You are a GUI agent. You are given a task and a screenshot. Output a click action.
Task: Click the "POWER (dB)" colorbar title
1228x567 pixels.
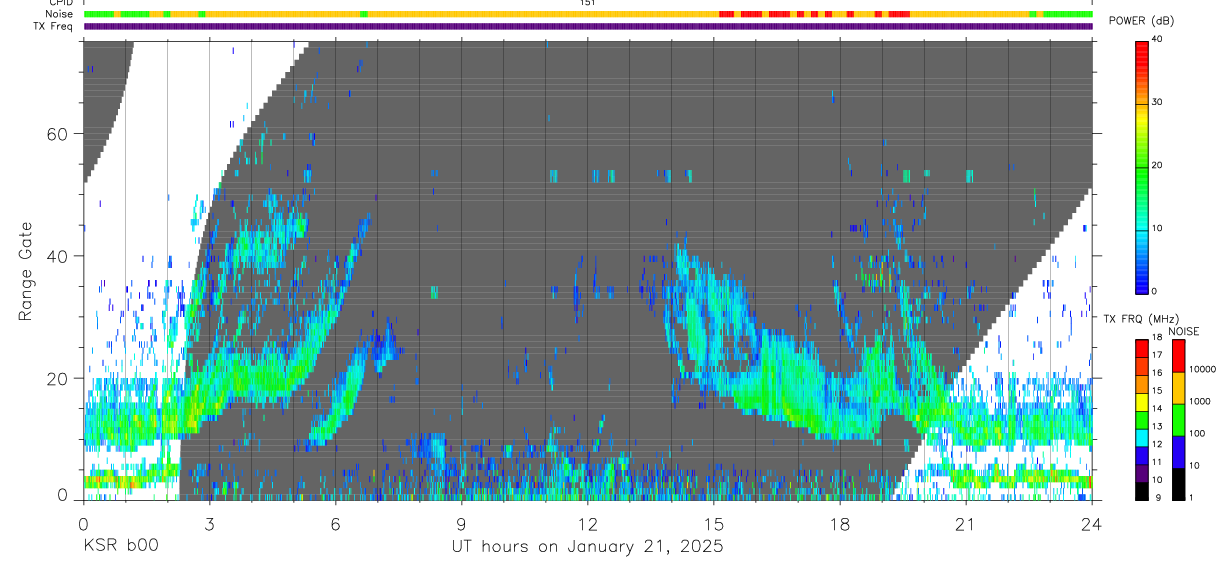click(1142, 22)
